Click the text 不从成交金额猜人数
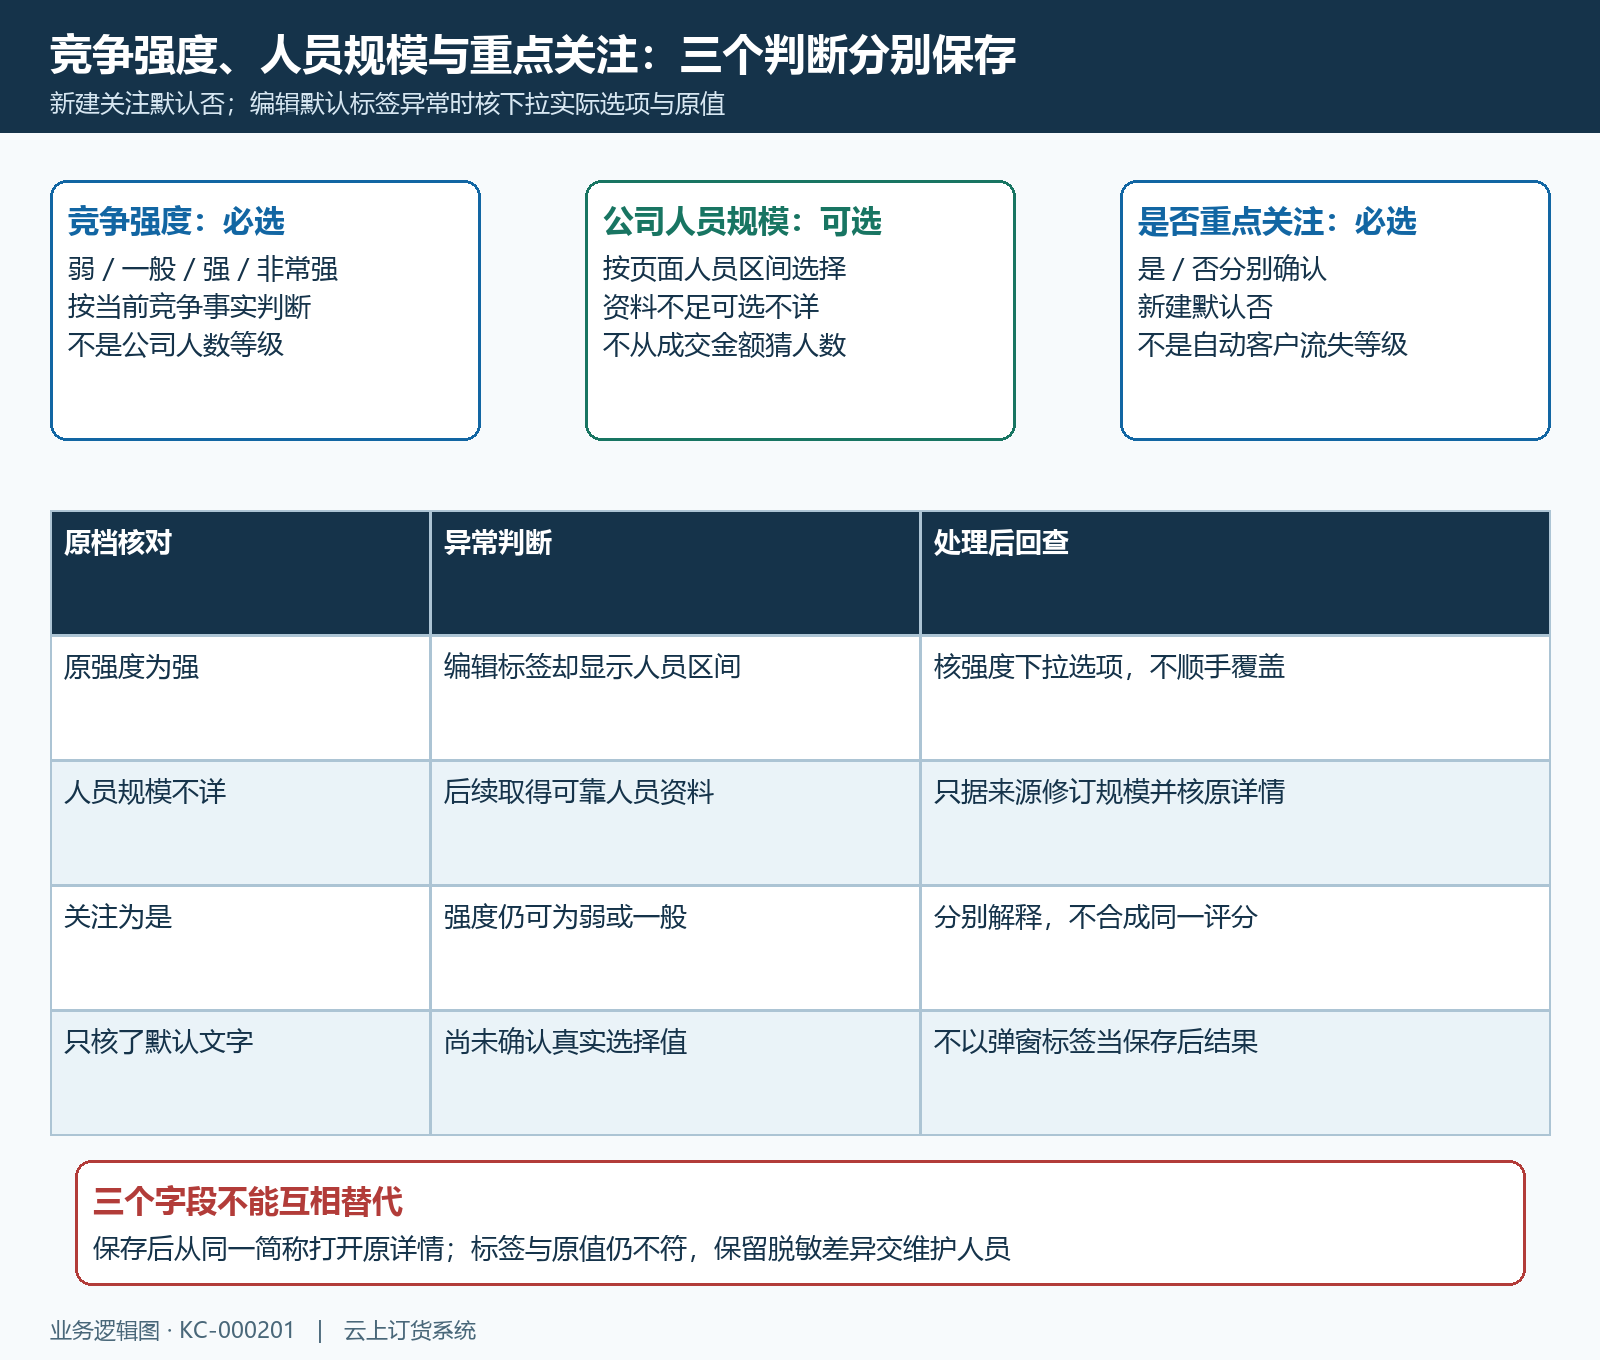This screenshot has width=1600, height=1360. click(x=724, y=345)
